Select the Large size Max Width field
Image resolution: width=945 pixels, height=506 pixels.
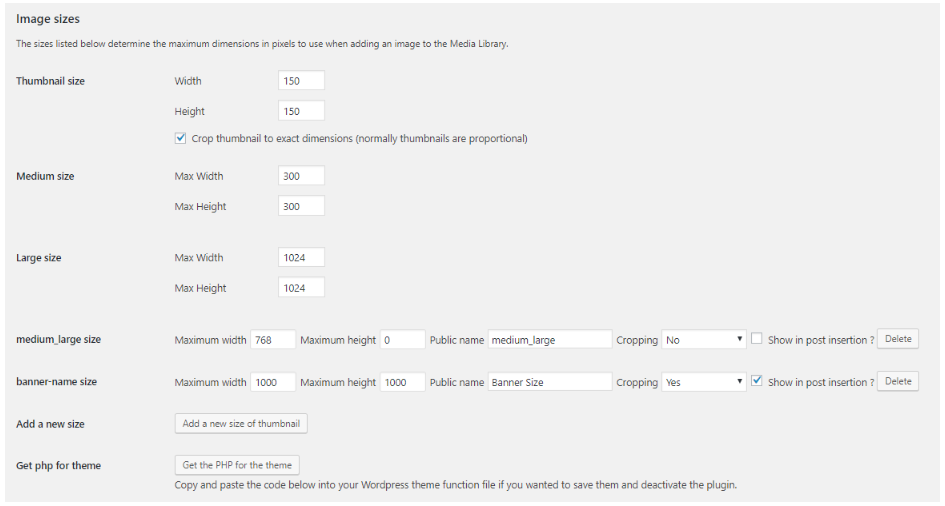(301, 257)
